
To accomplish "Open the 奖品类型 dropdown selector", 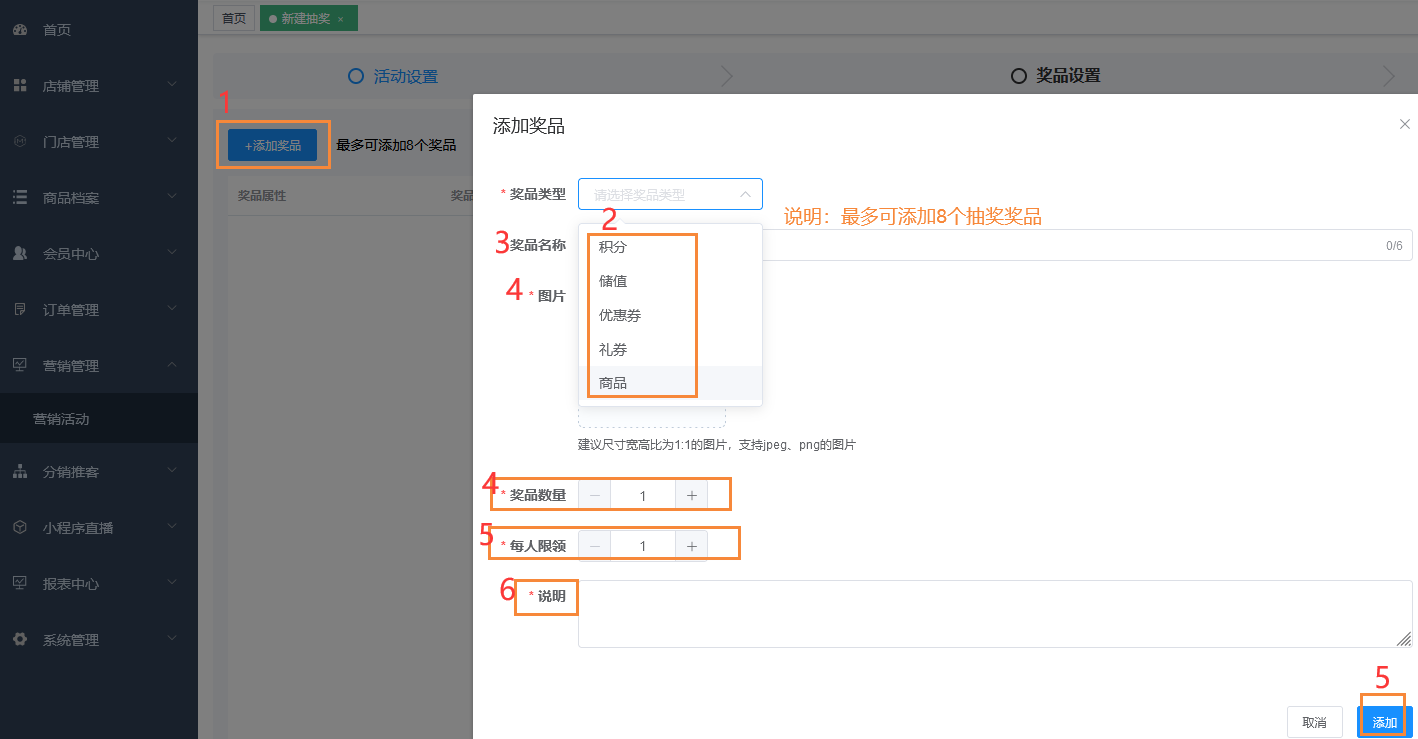I will [x=670, y=194].
